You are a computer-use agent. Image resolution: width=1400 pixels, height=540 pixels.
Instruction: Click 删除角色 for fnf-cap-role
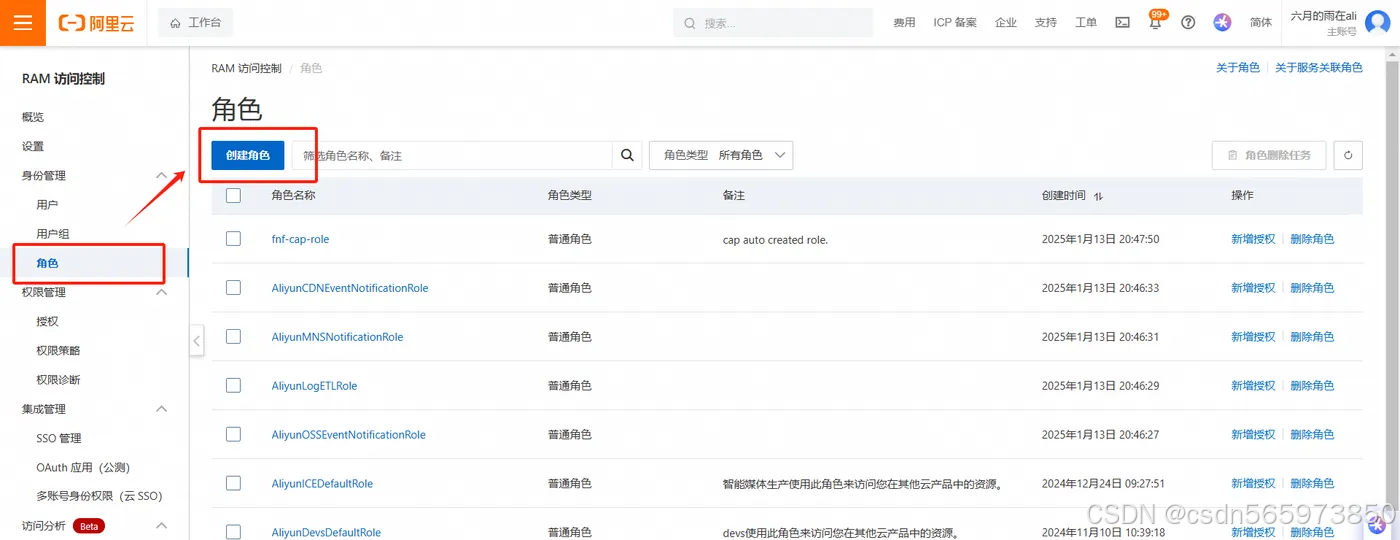click(x=1312, y=239)
